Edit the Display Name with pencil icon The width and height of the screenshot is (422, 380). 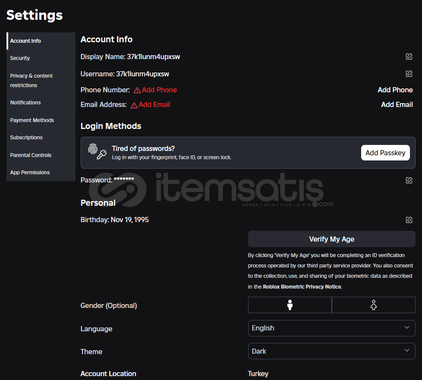click(x=409, y=56)
